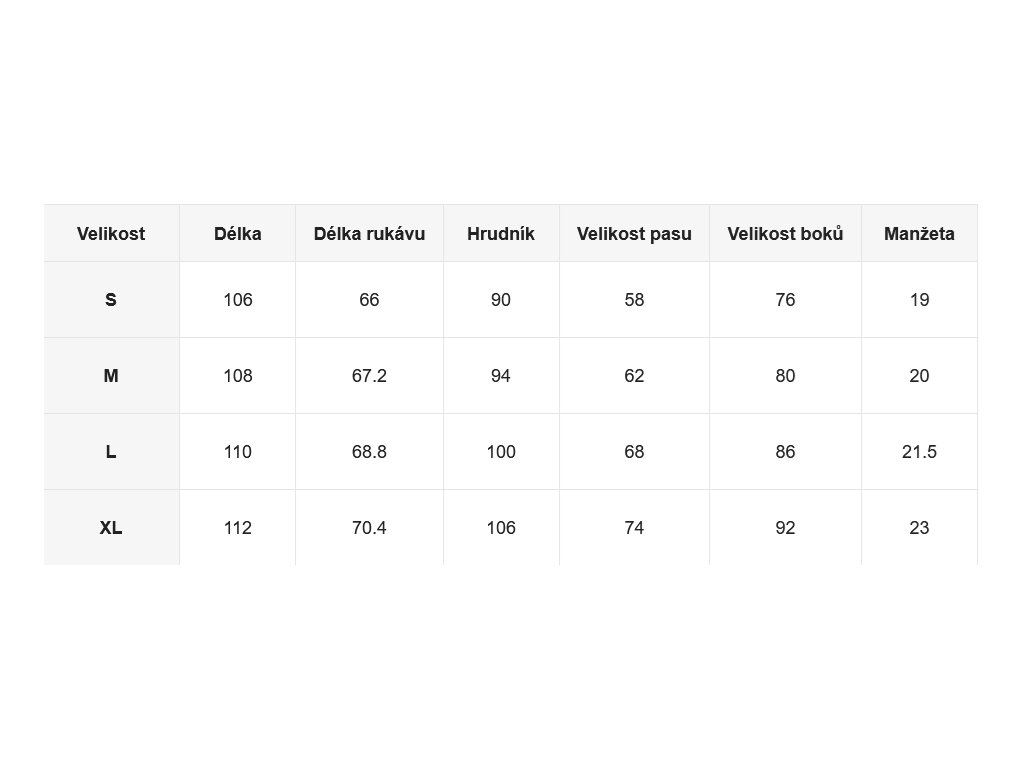Click the 21.5 cuff value cell
This screenshot has height=768, width=1024.
coord(920,451)
